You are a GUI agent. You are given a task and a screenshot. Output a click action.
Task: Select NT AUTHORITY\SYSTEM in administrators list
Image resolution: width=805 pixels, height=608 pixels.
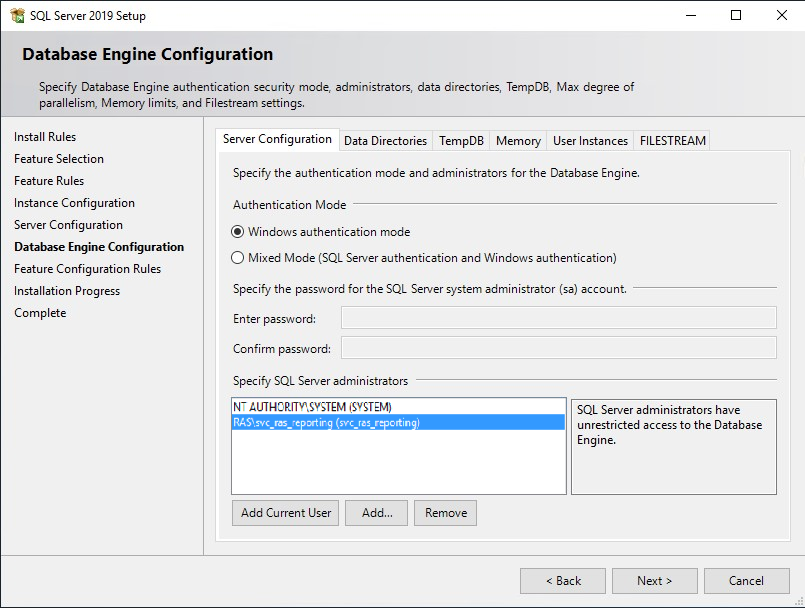pyautogui.click(x=312, y=407)
